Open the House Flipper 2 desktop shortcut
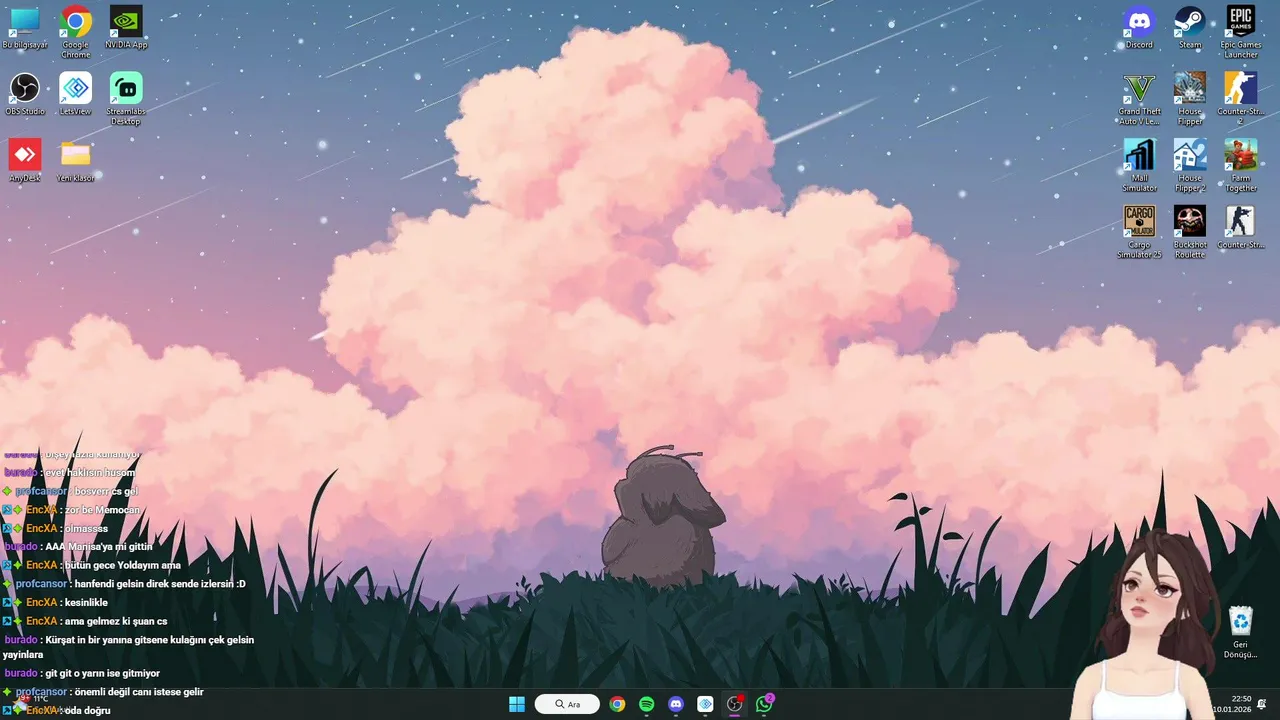 click(x=1190, y=165)
